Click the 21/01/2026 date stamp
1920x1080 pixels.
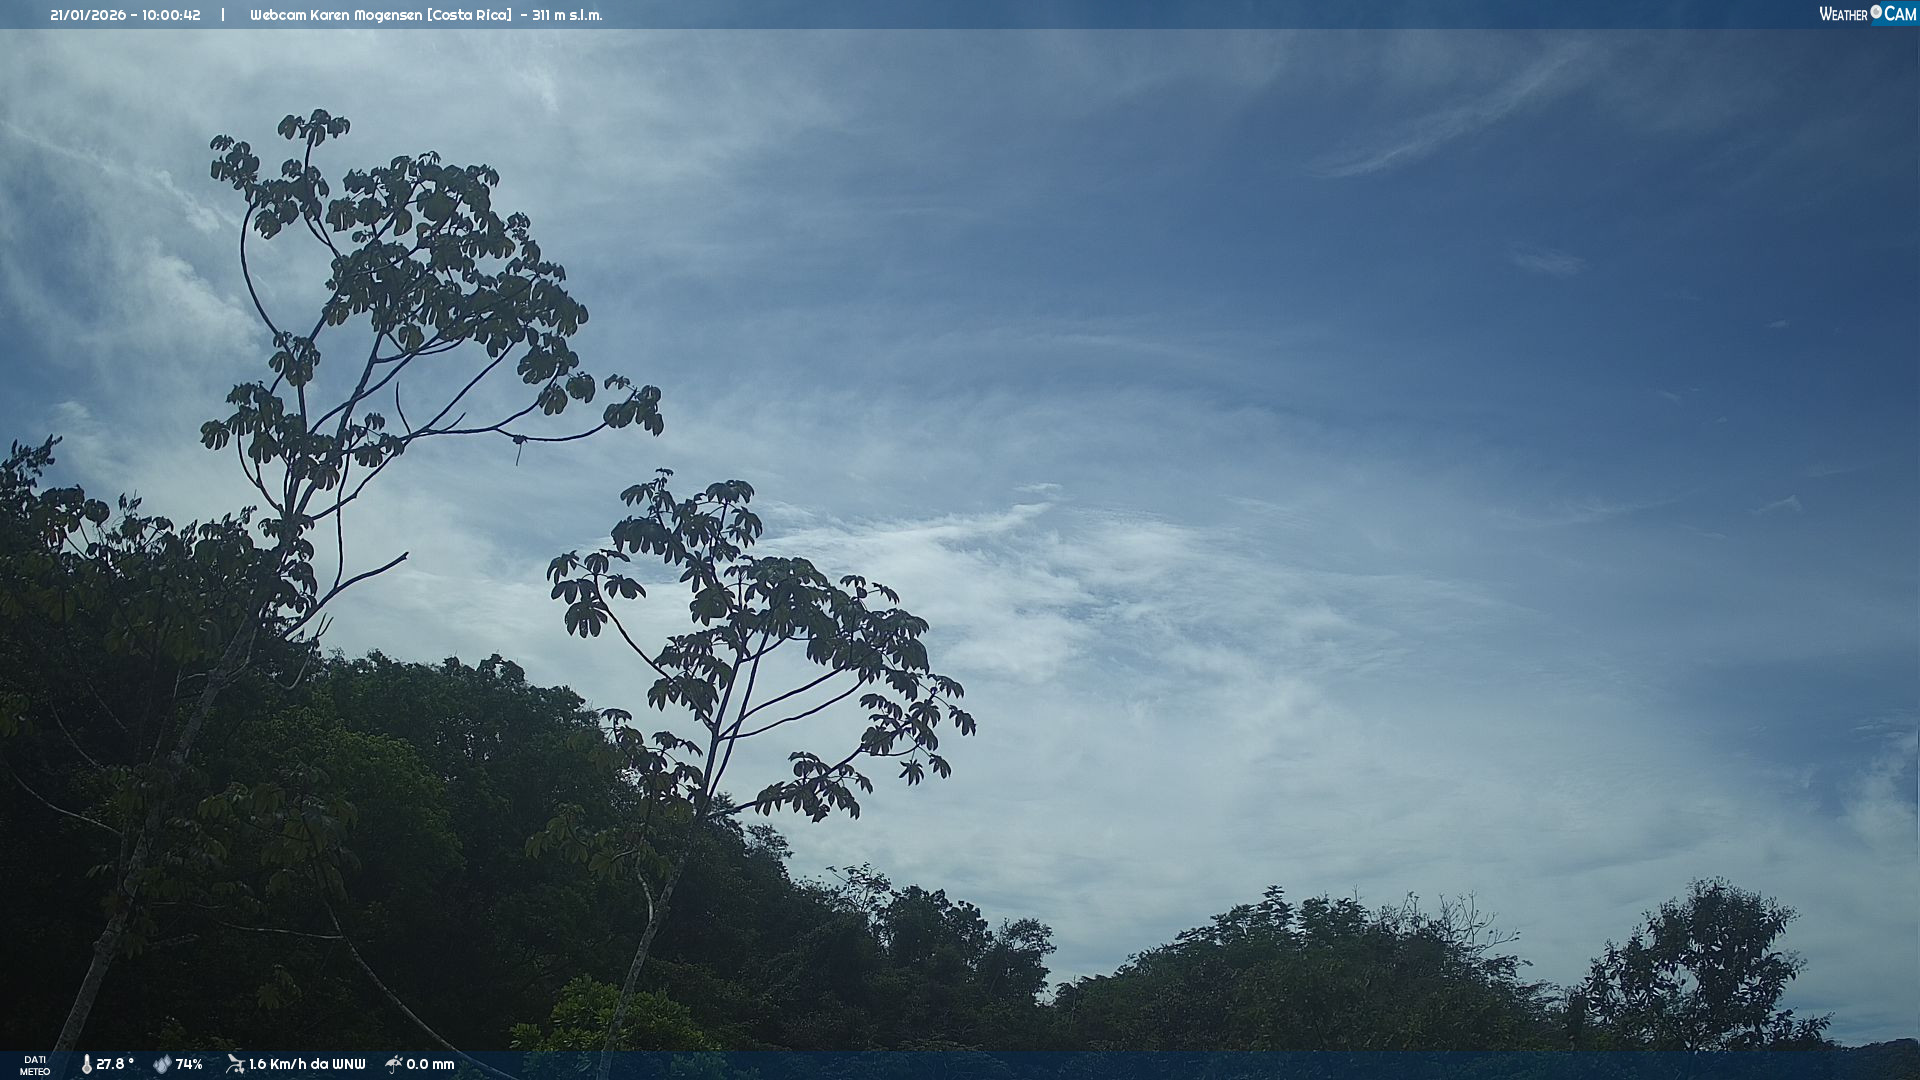click(x=88, y=15)
